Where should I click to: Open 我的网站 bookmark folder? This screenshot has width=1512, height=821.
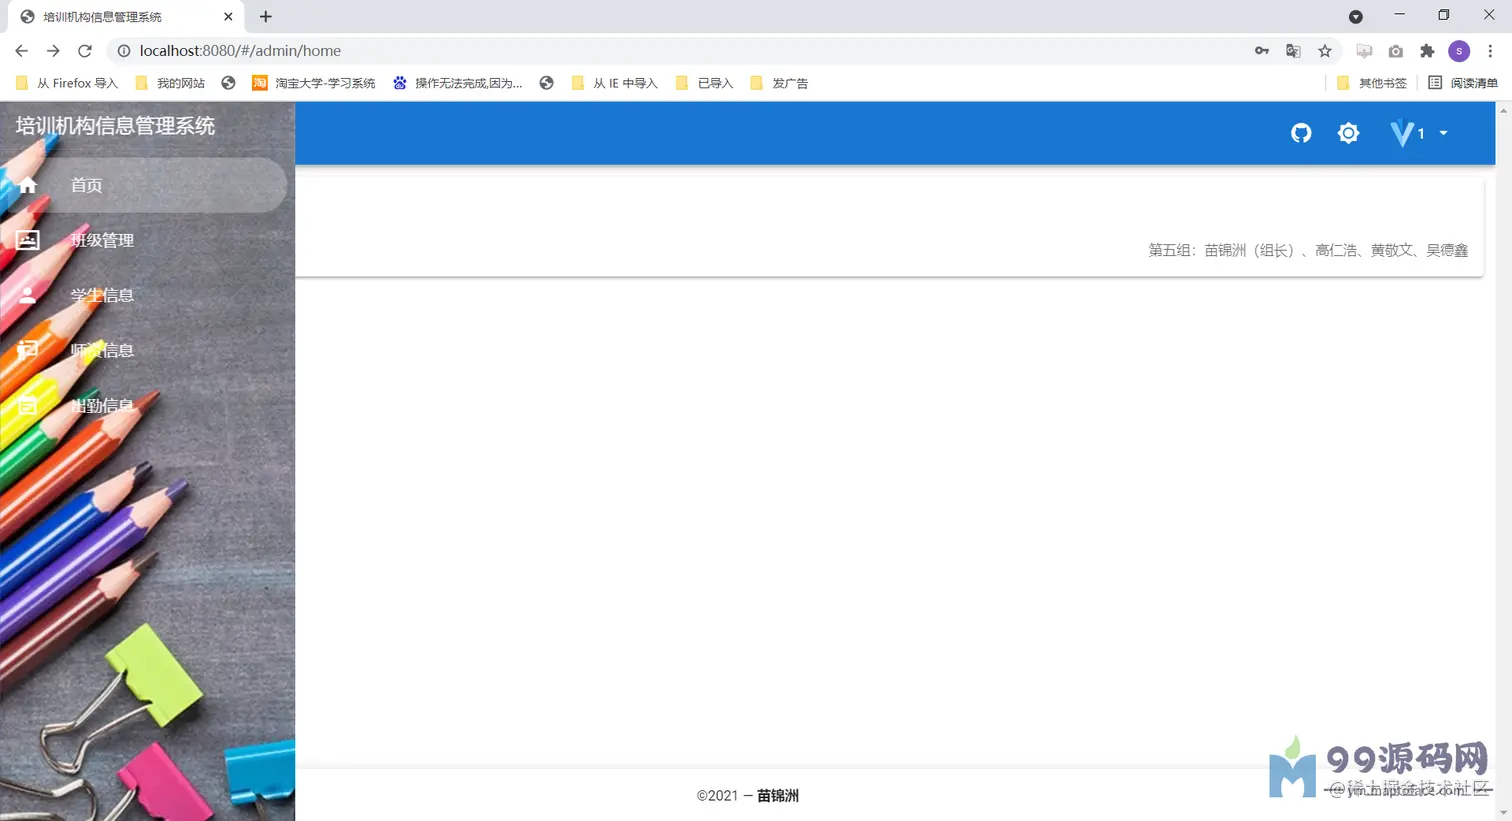(170, 83)
